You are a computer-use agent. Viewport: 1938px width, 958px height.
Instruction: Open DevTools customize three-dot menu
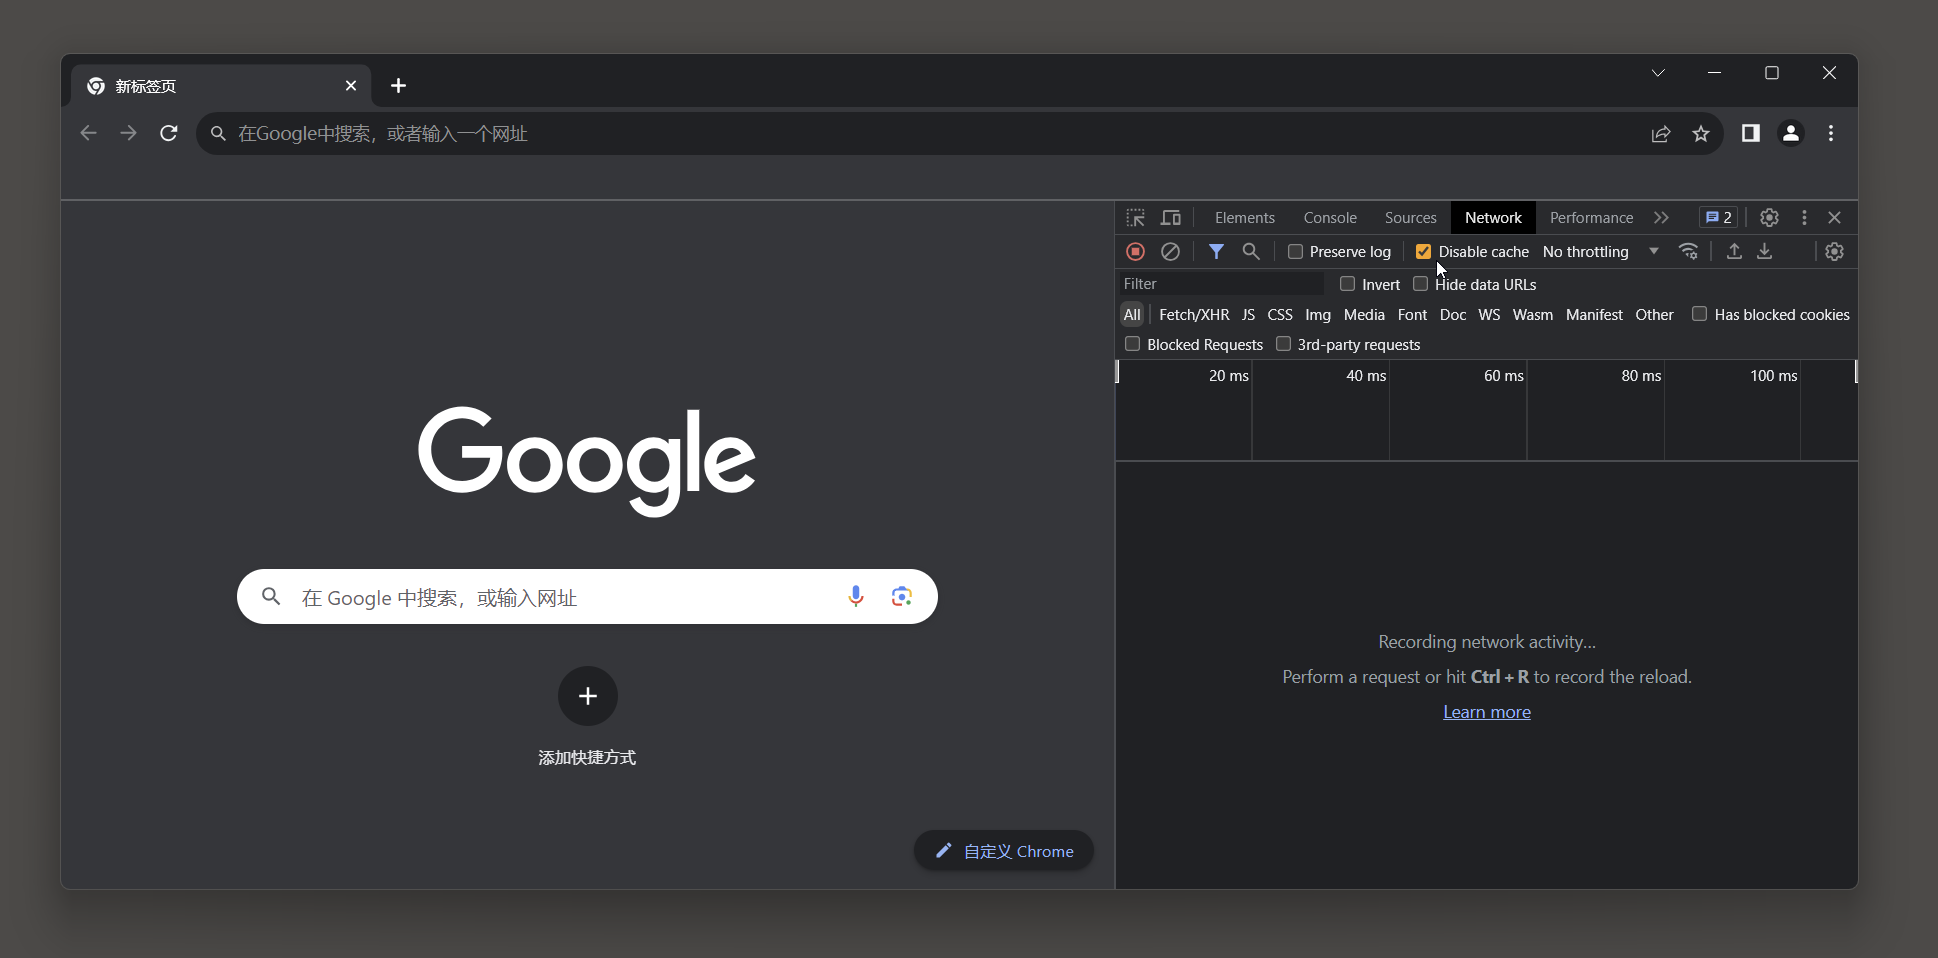click(1804, 217)
